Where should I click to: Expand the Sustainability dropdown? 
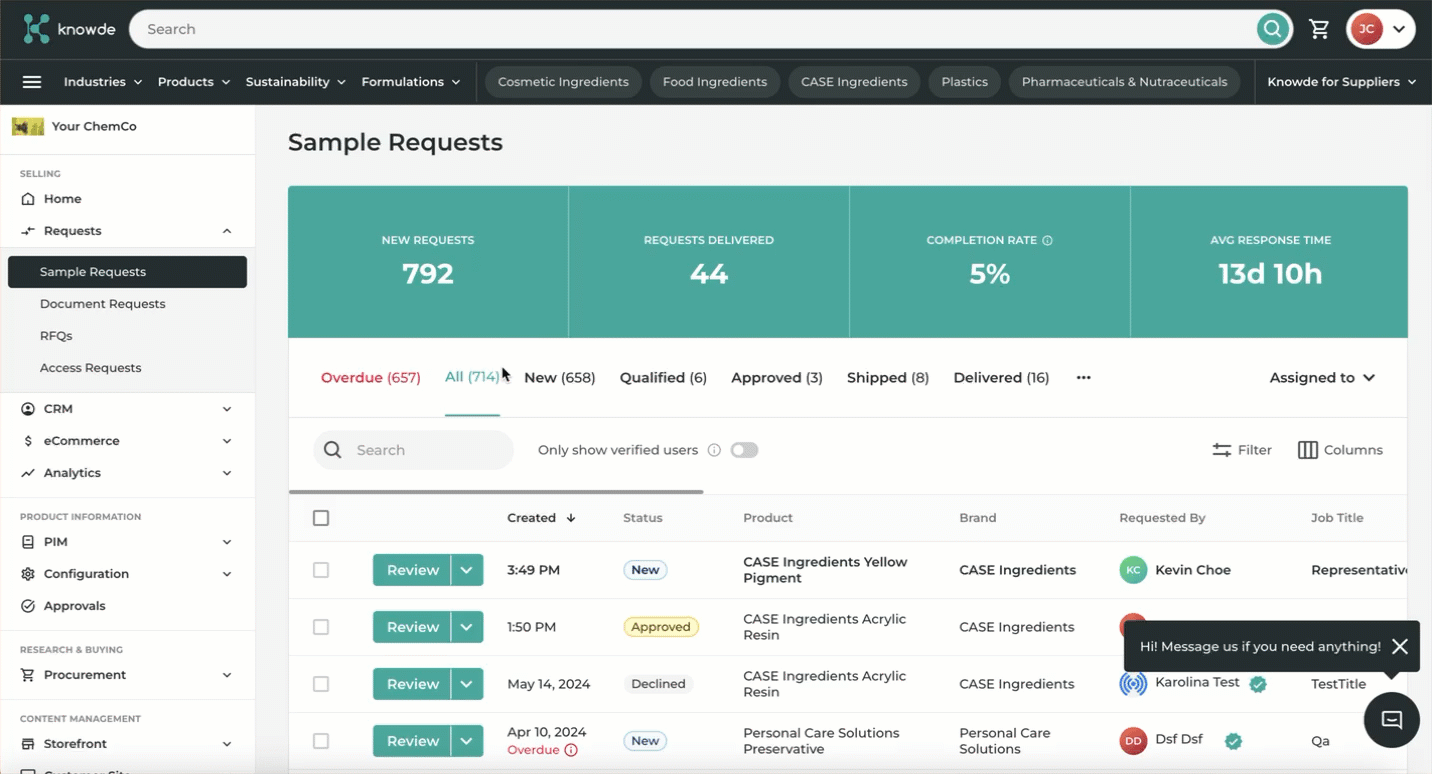tap(296, 82)
